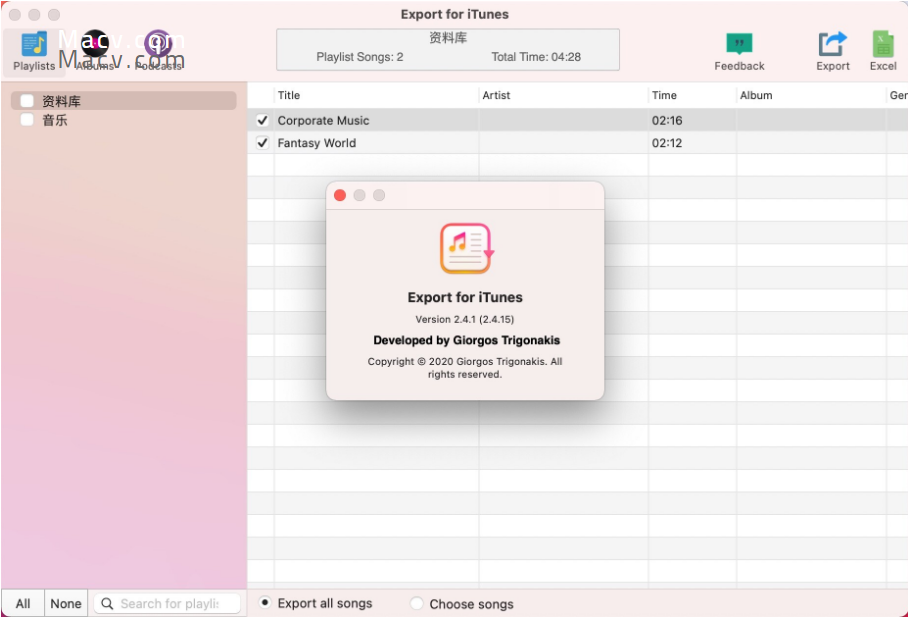Check the 资料库 playlist checkbox

tap(26, 100)
